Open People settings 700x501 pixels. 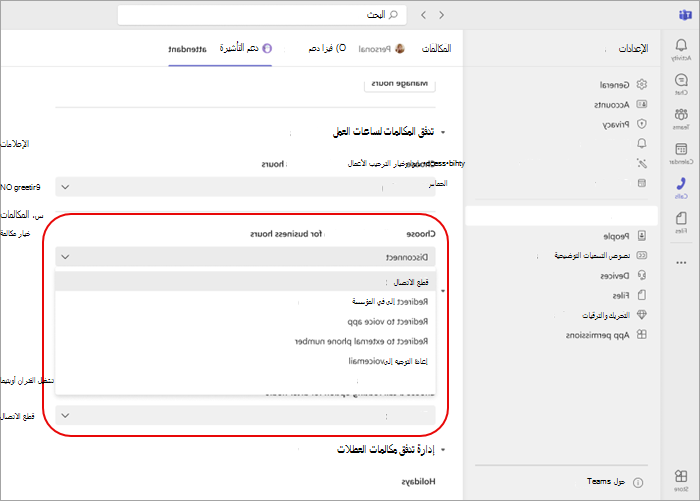coord(616,236)
